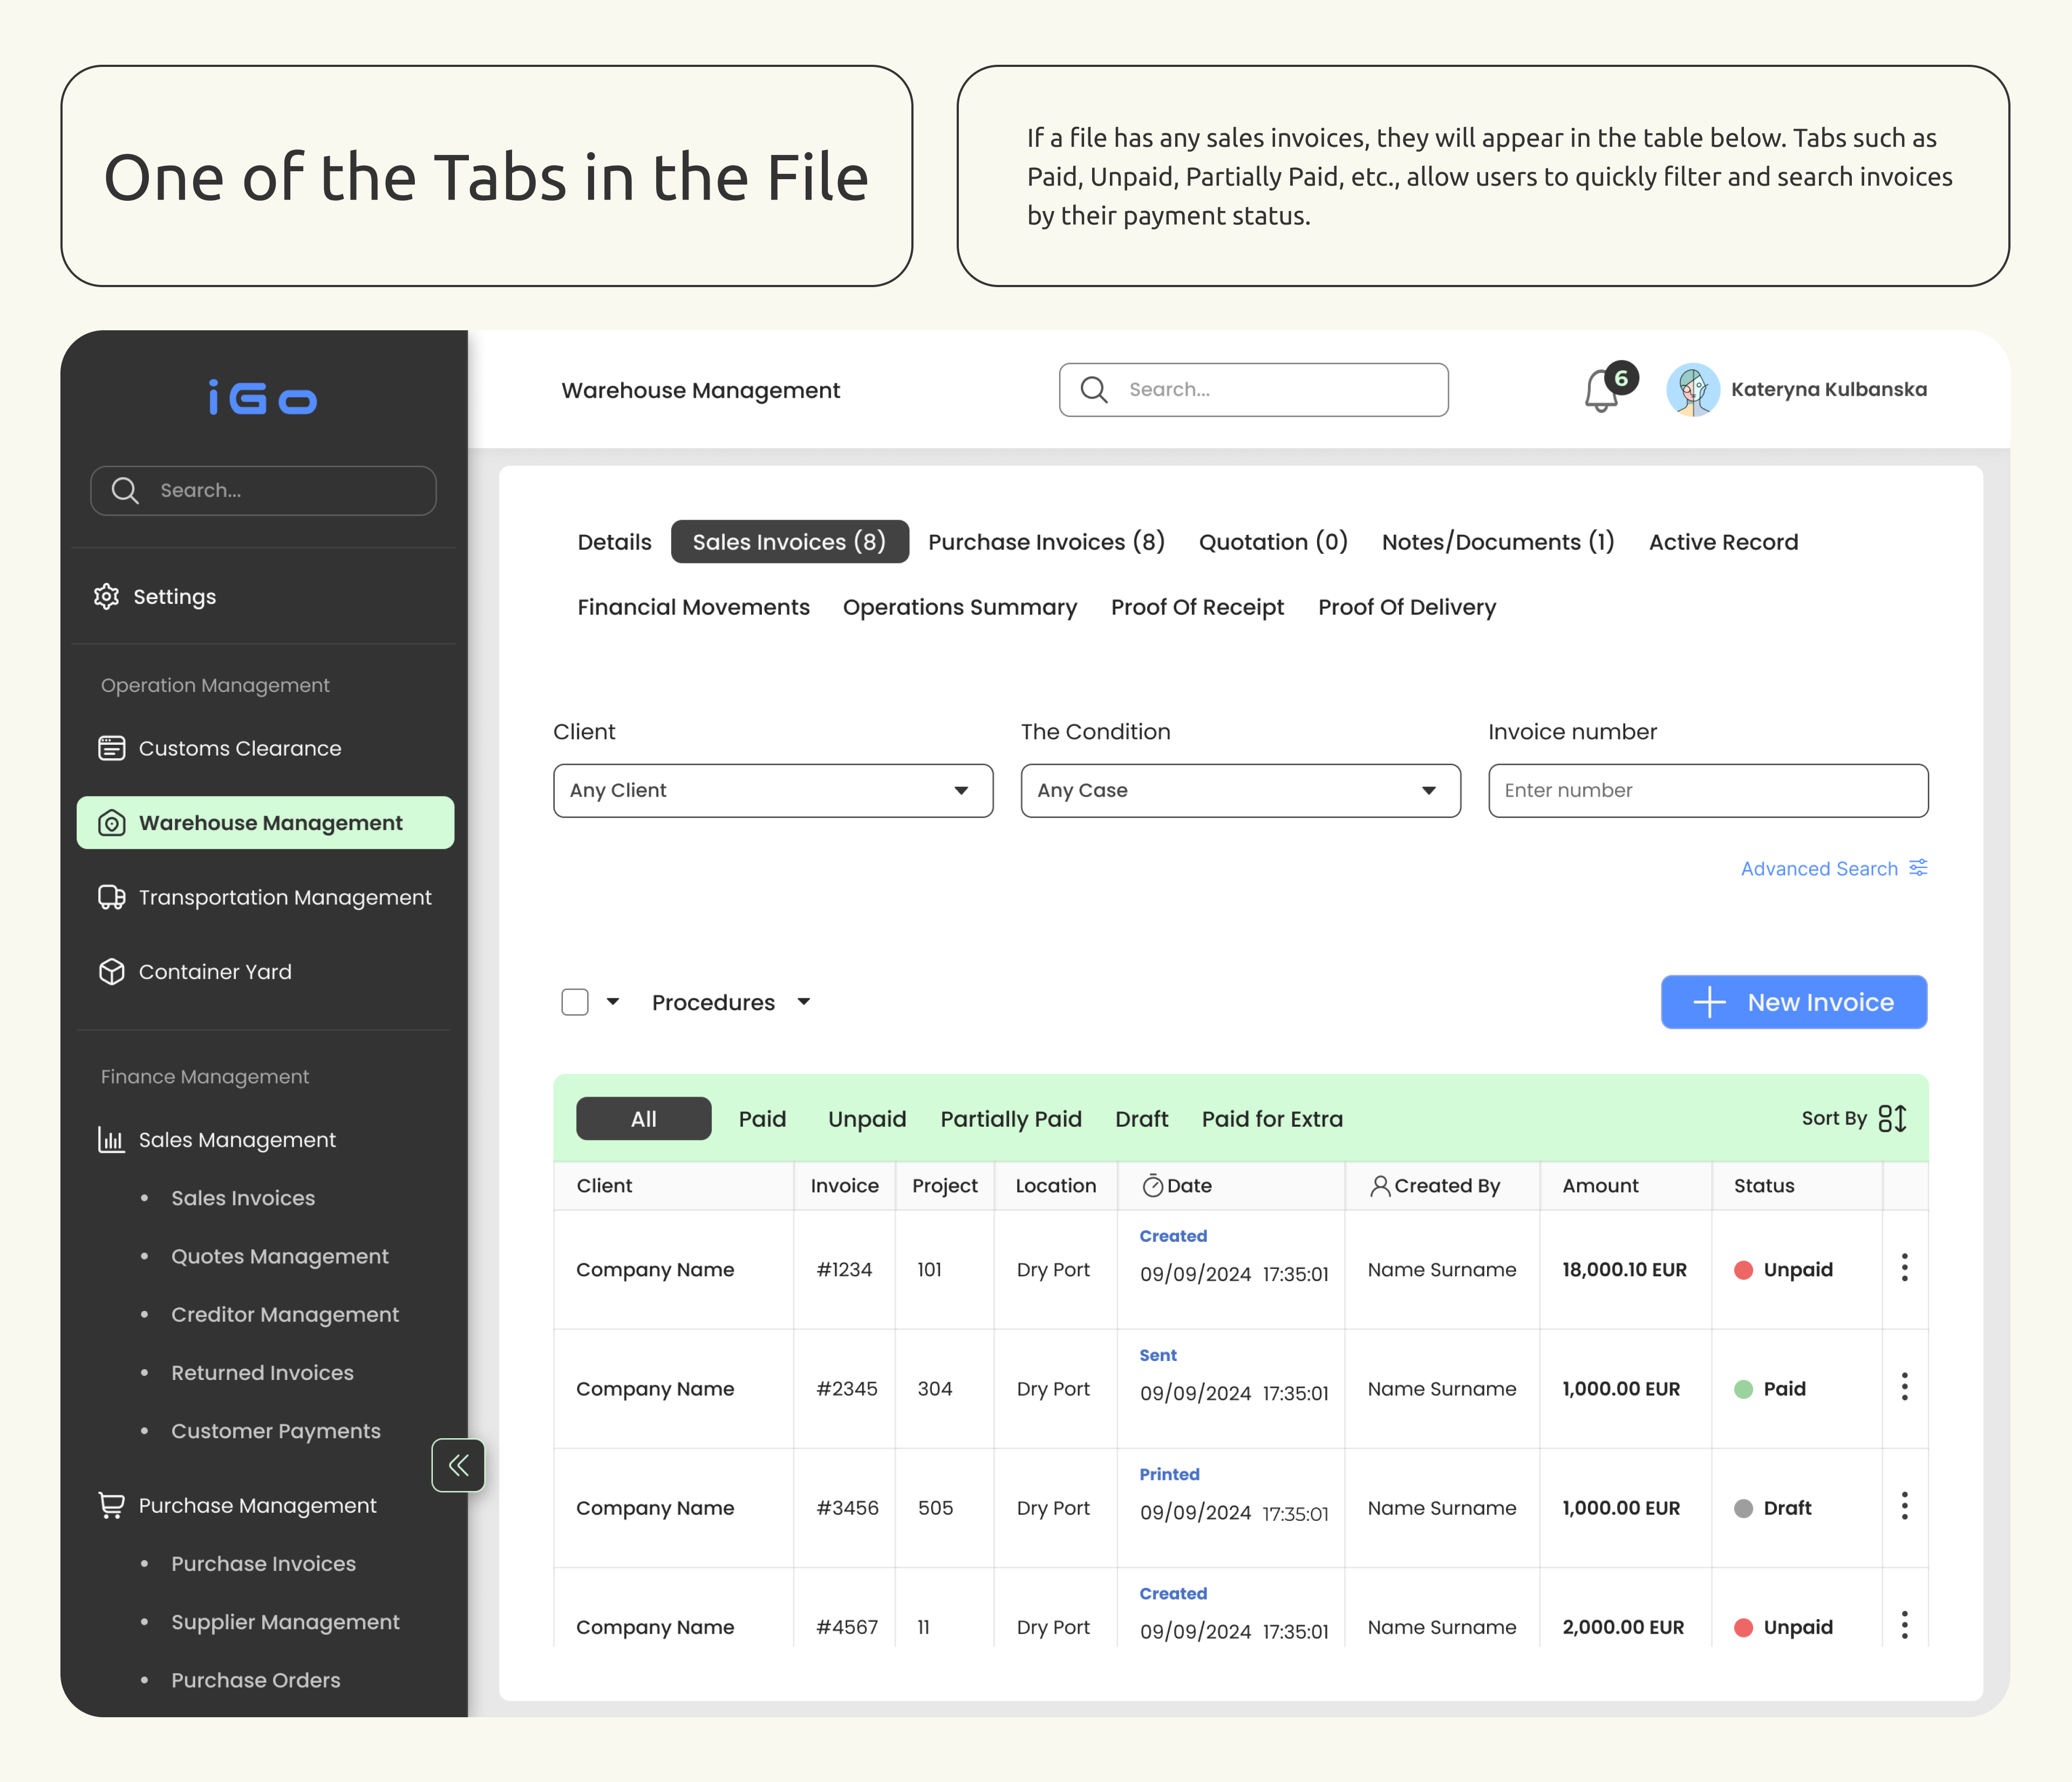Expand the Any Client dropdown
Image resolution: width=2072 pixels, height=1782 pixels.
coord(773,790)
